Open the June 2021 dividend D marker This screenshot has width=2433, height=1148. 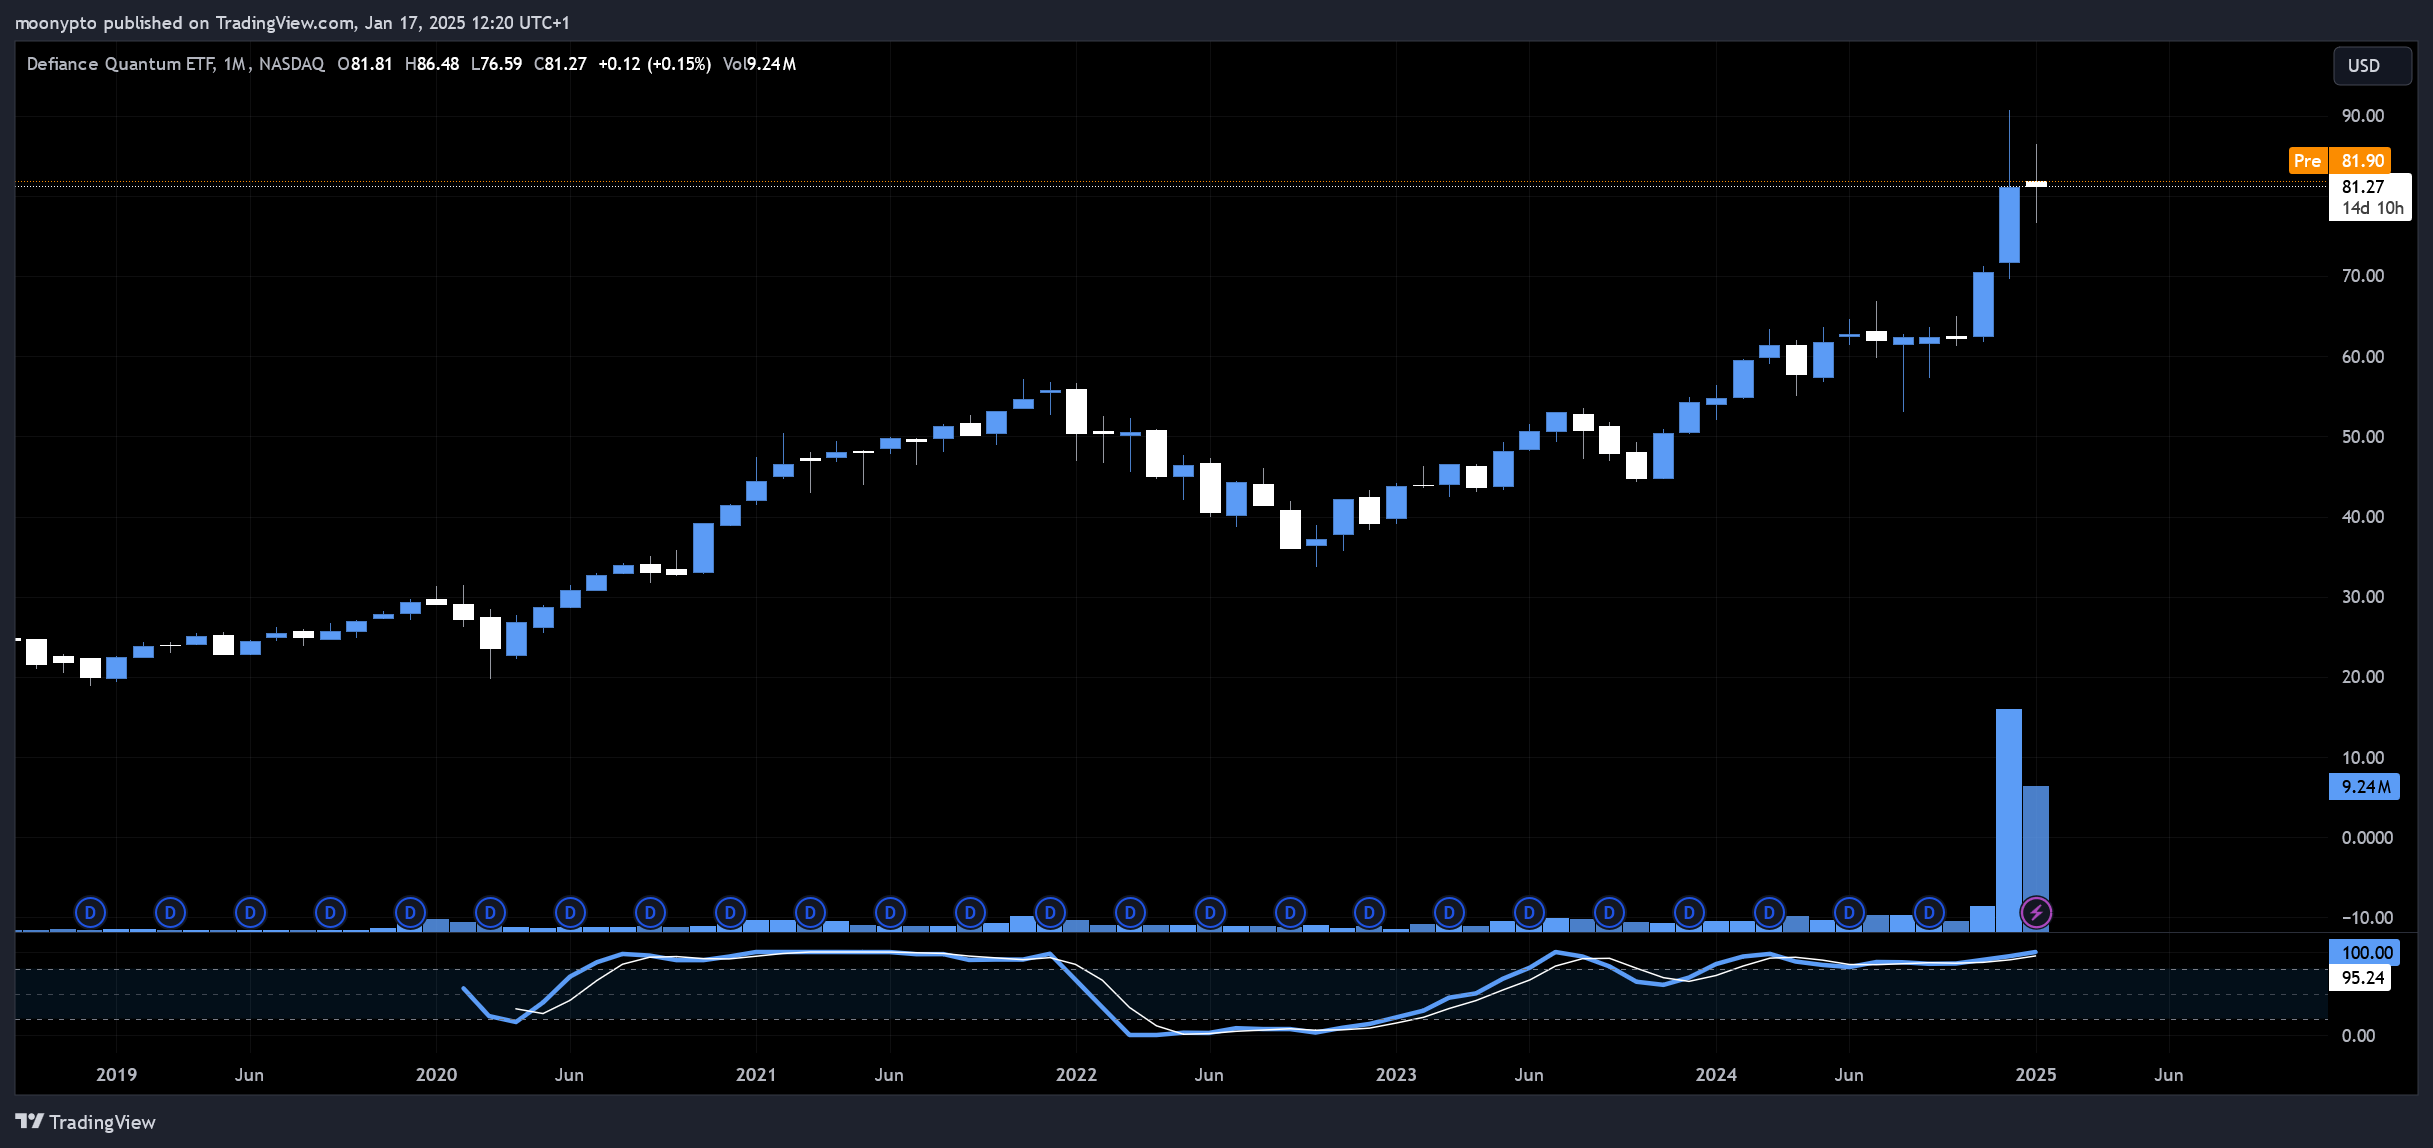[x=890, y=912]
